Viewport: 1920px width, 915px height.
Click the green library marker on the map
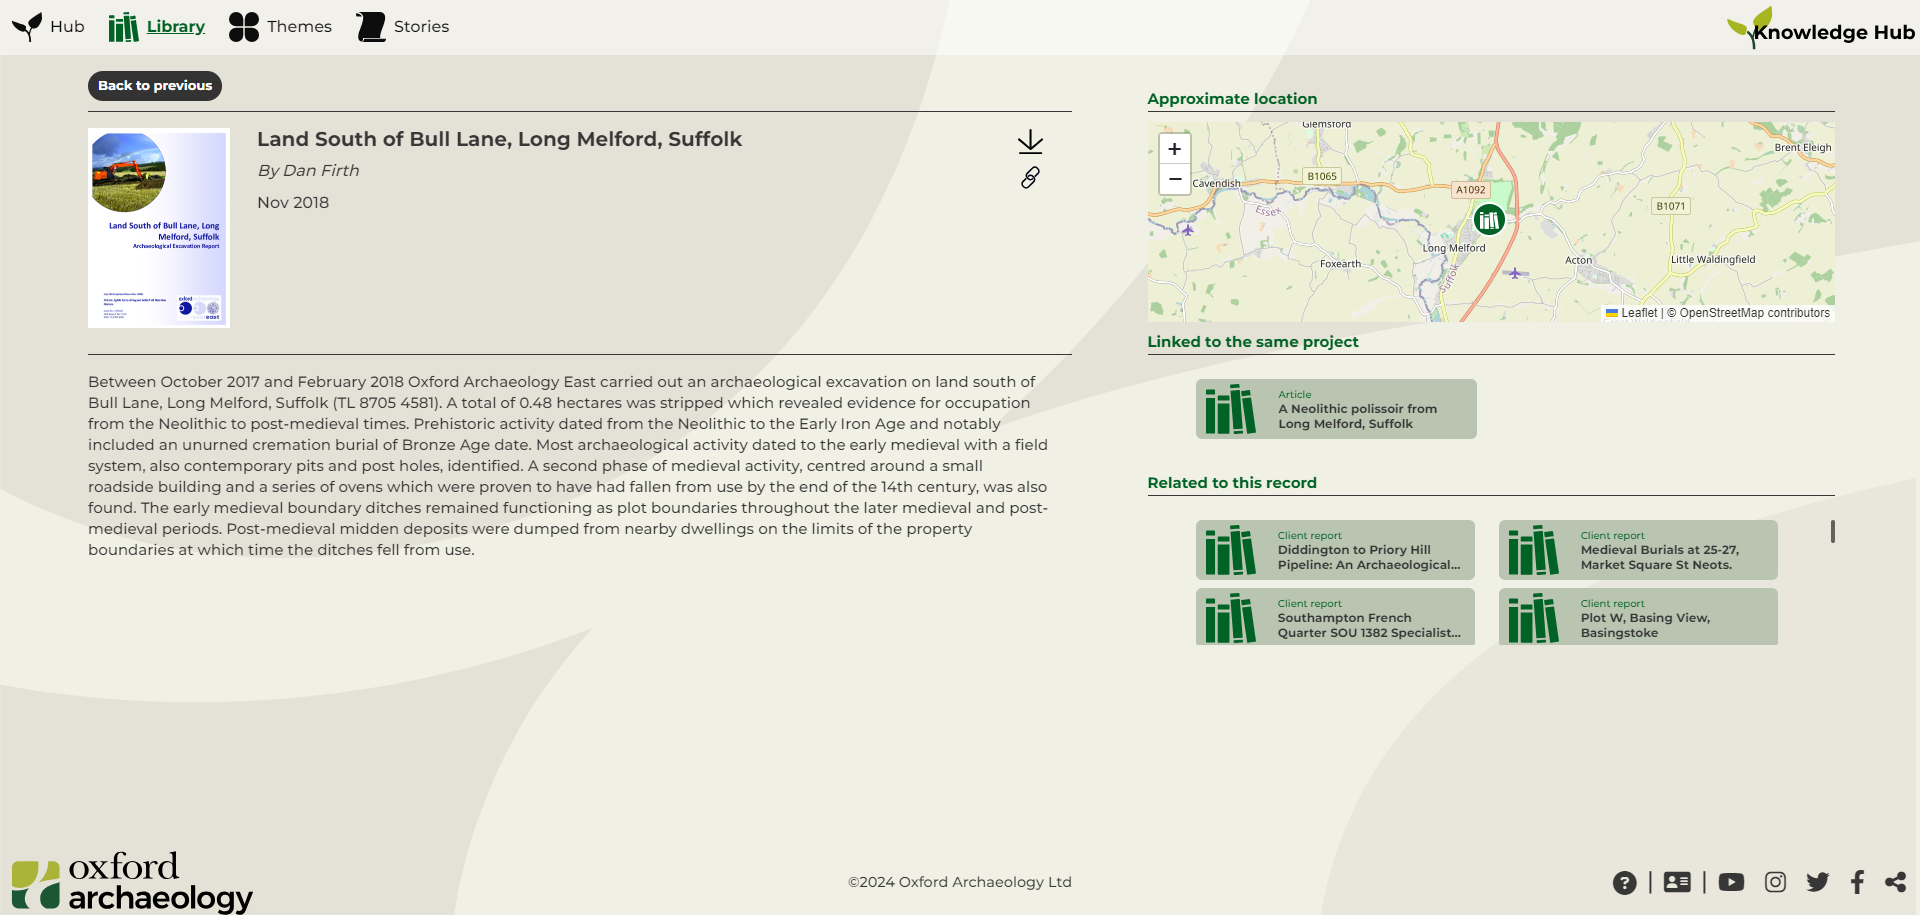[x=1489, y=219]
